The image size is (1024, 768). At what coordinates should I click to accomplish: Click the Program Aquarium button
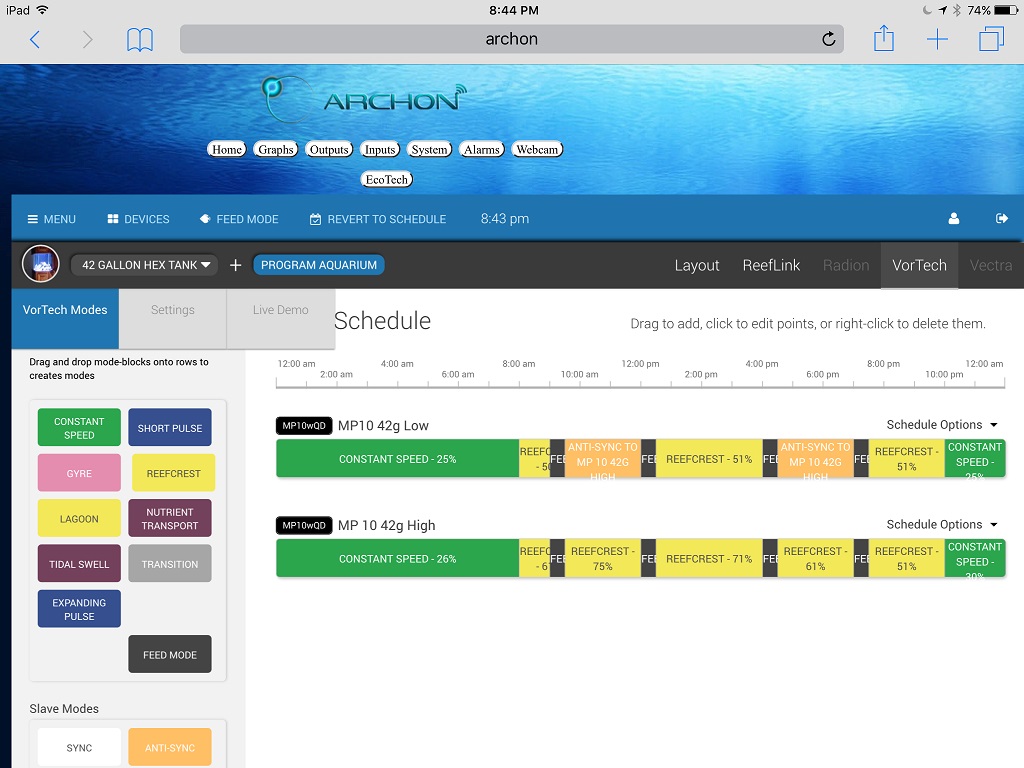(x=319, y=265)
